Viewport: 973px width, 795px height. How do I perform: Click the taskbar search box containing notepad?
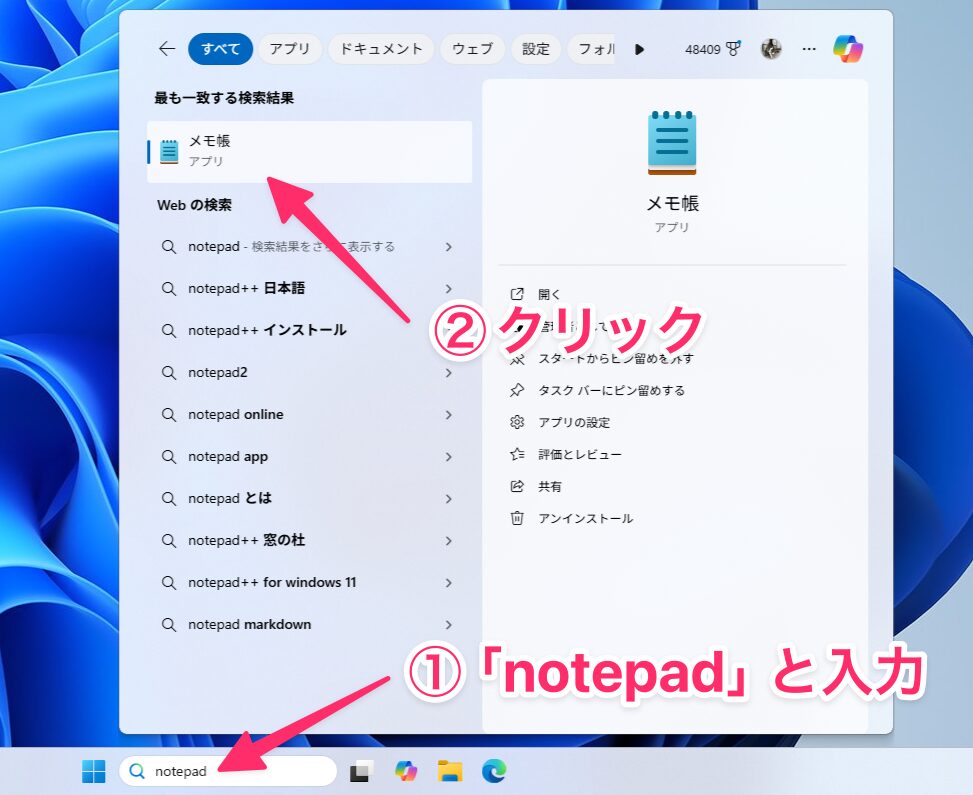tap(228, 771)
